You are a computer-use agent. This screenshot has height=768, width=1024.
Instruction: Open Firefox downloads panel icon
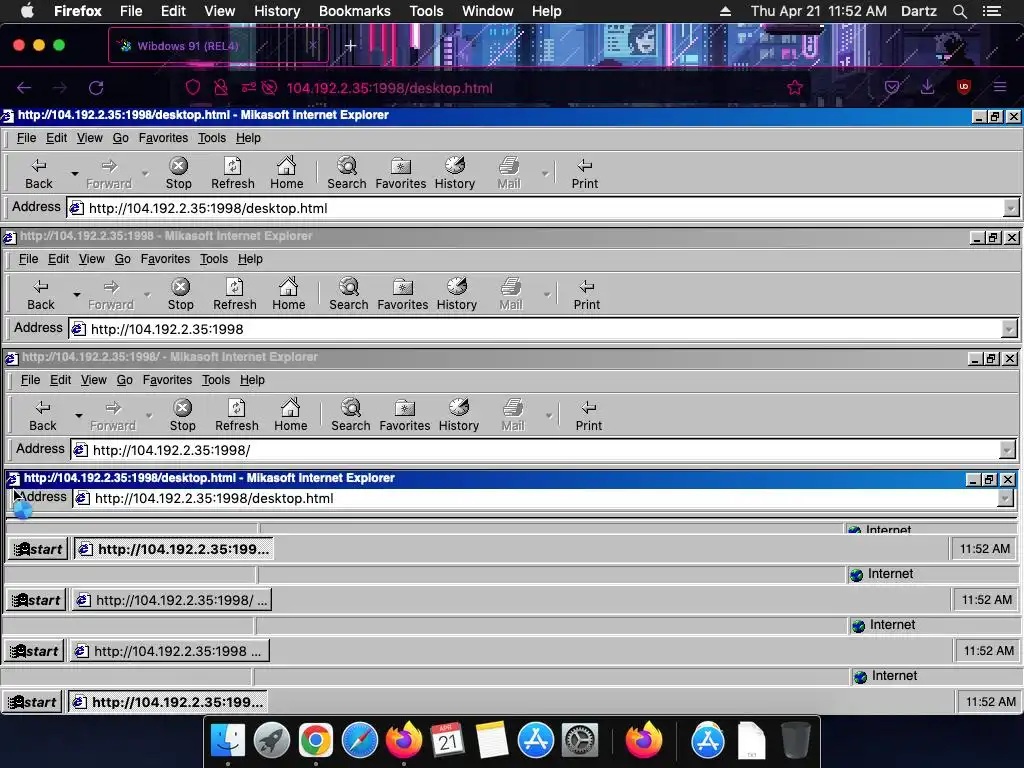[x=927, y=87]
